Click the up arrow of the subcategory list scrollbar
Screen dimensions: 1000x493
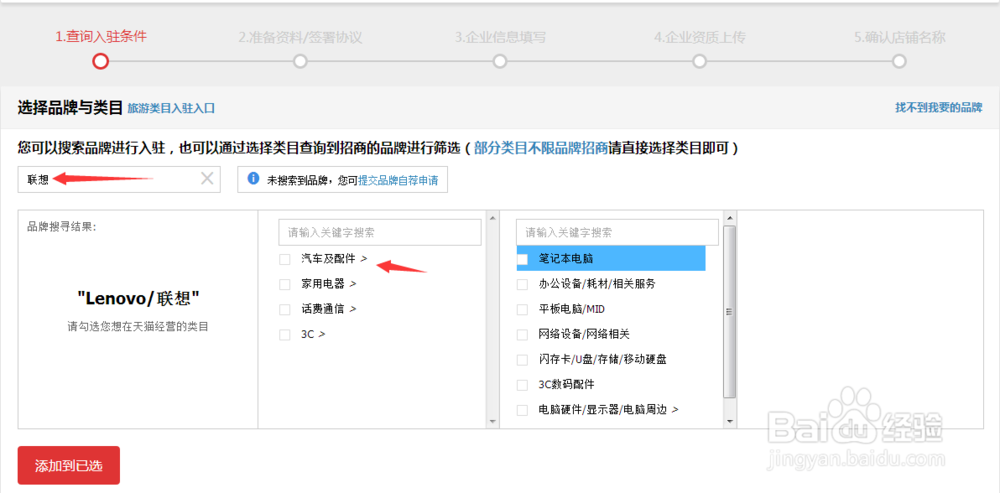(730, 218)
